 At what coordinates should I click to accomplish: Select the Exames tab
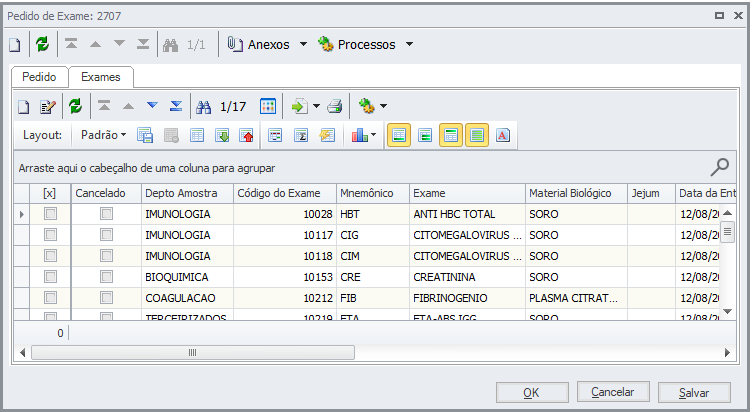(x=101, y=77)
